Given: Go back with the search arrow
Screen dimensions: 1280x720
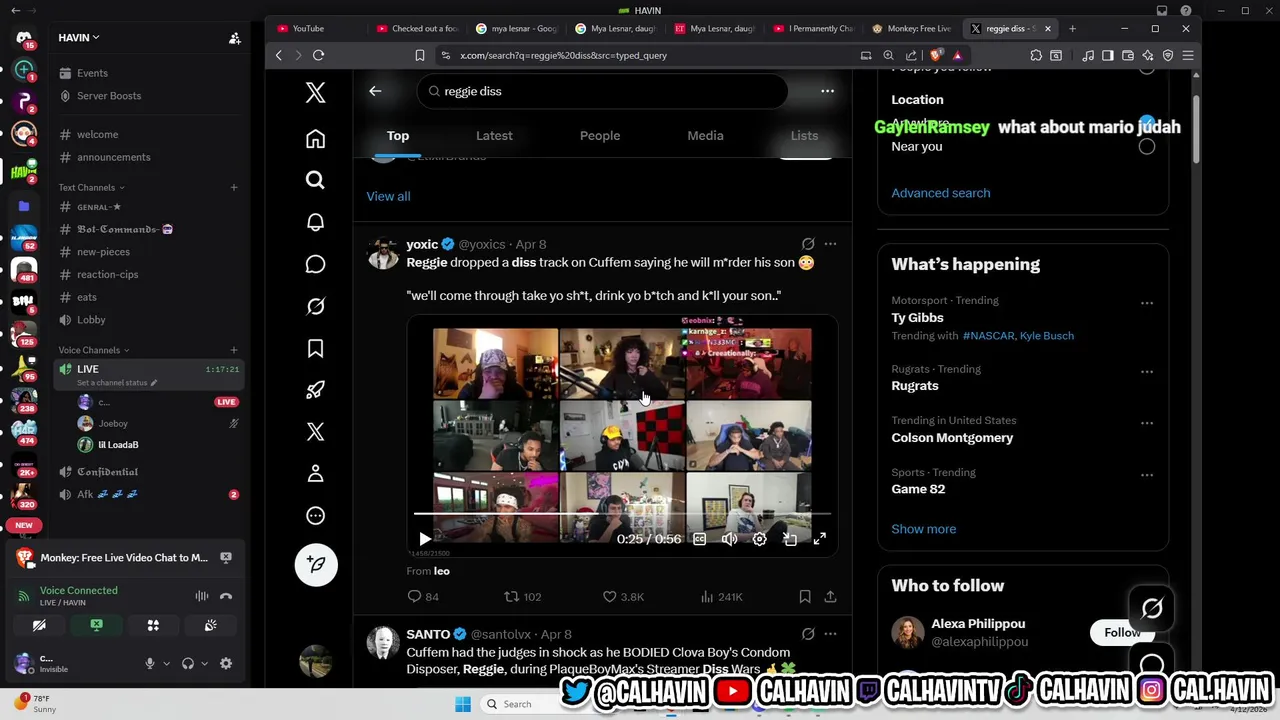Looking at the screenshot, I should click(375, 91).
